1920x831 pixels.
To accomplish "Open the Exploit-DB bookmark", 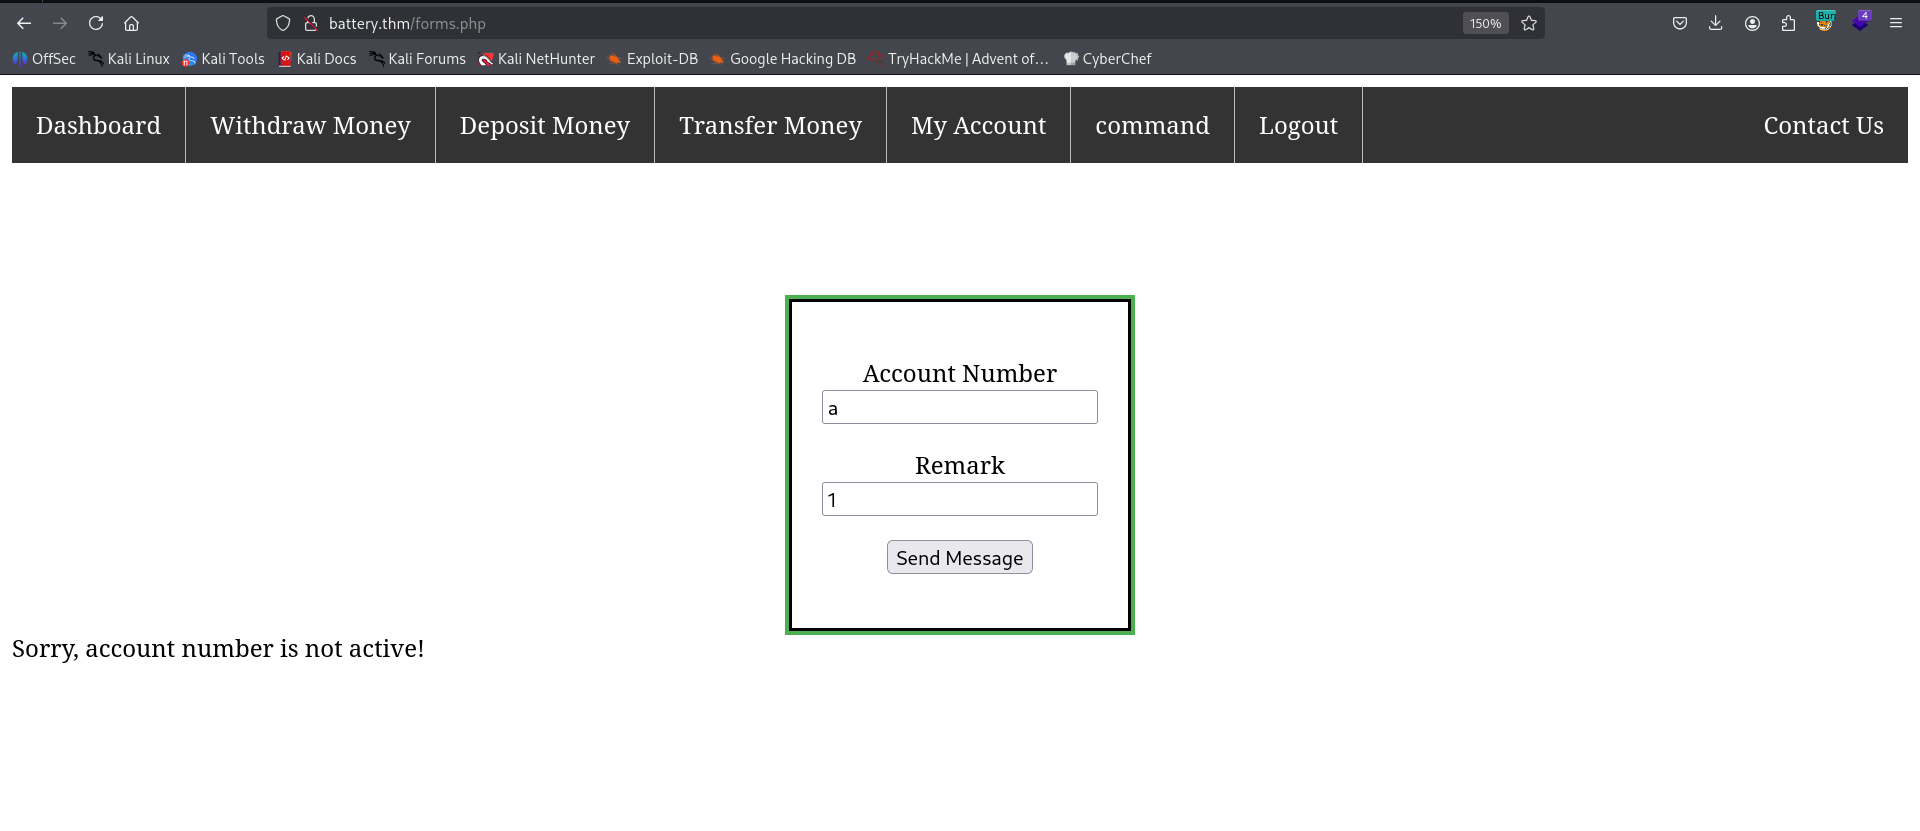I will [x=653, y=59].
